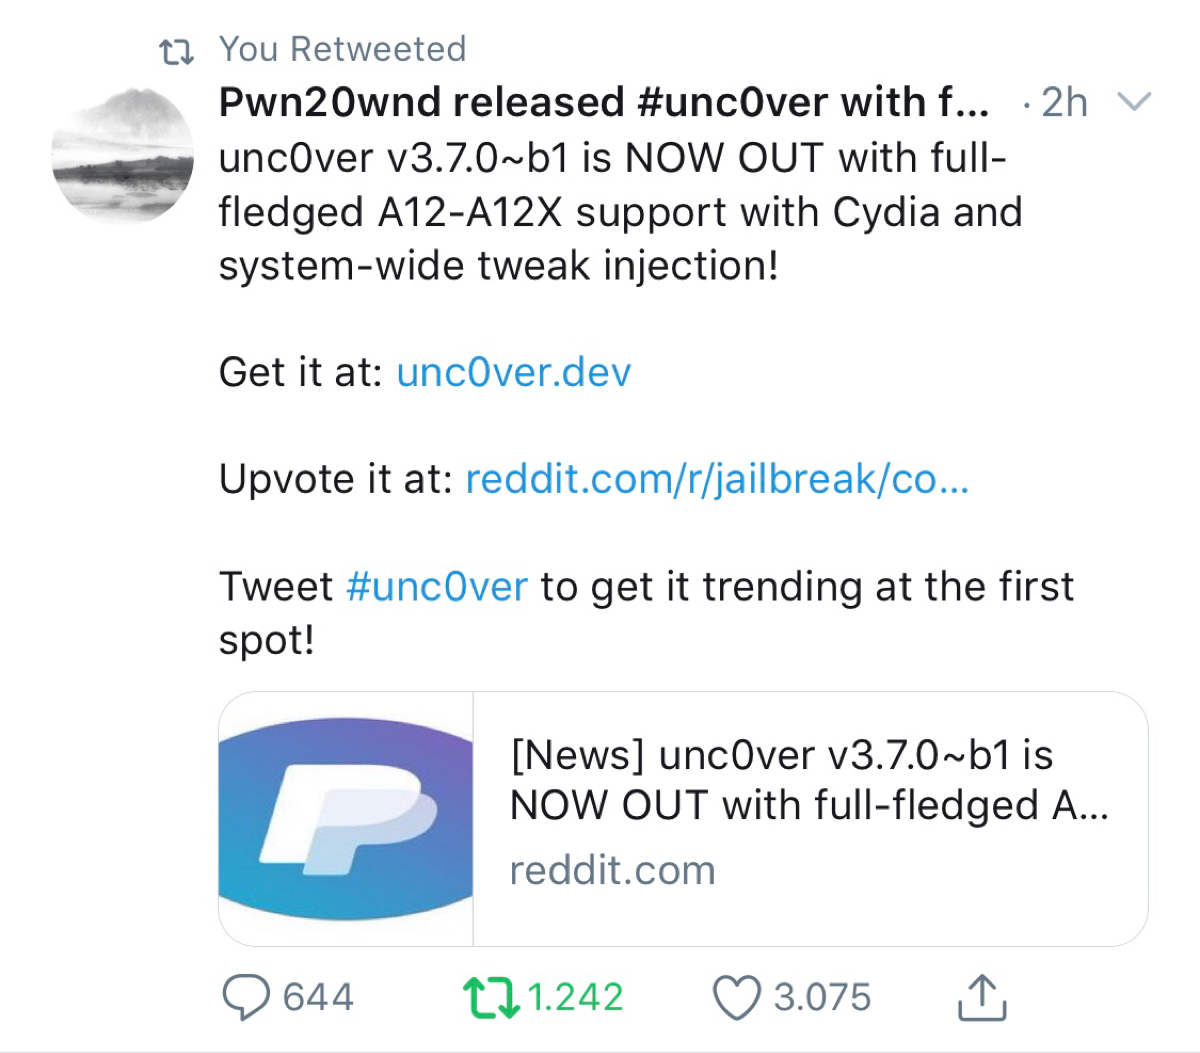The width and height of the screenshot is (1200, 1053).
Task: Open the unc0ver.dev link
Action: click(514, 373)
